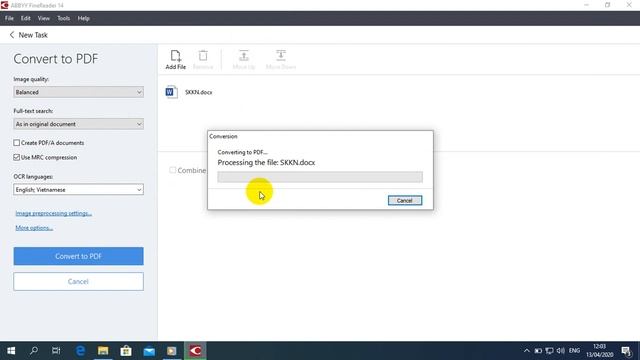Open the More options link
The height and width of the screenshot is (360, 640).
click(x=34, y=228)
